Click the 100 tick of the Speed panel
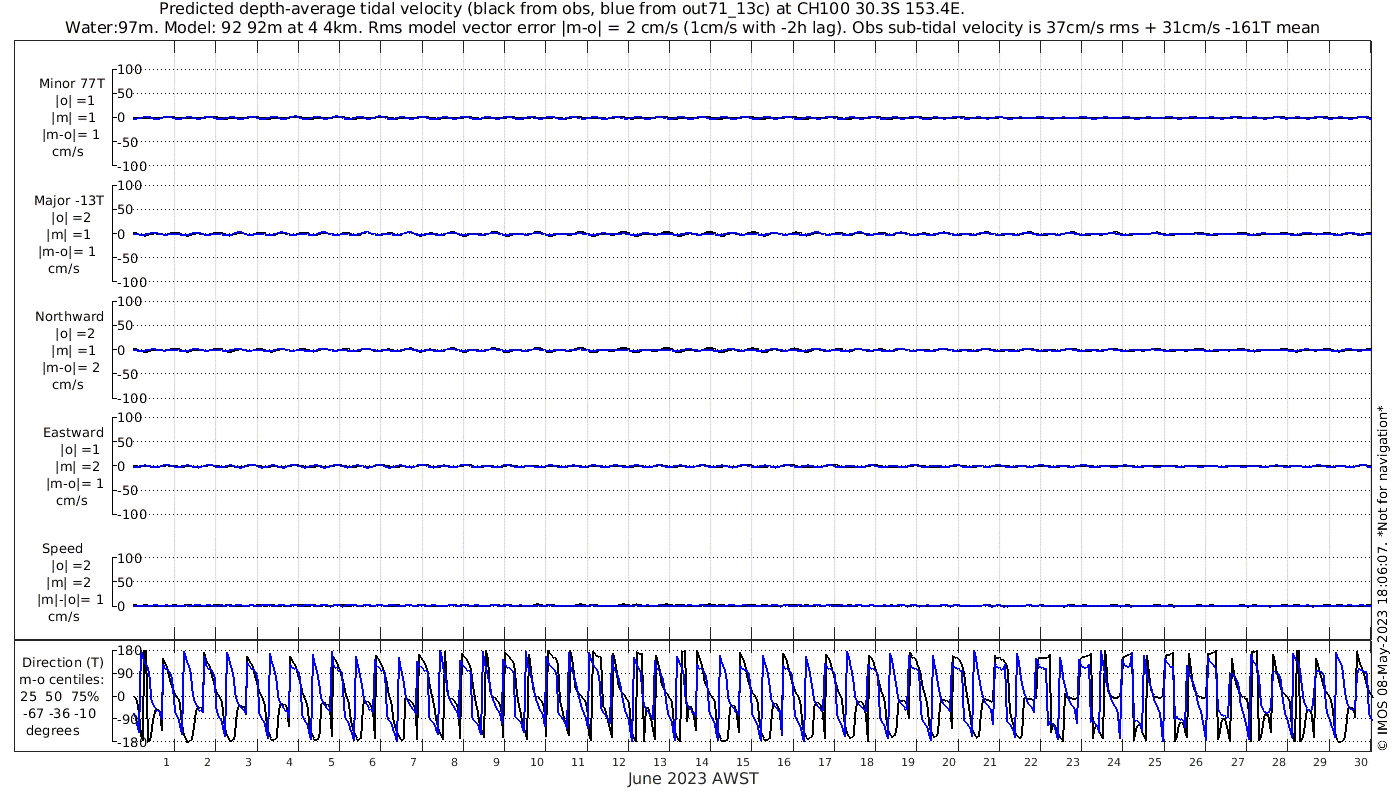This screenshot has width=1400, height=800. (x=132, y=557)
